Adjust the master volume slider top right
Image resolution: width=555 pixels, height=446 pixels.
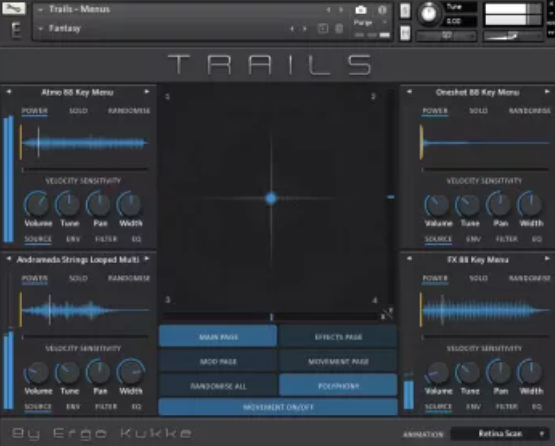(513, 36)
